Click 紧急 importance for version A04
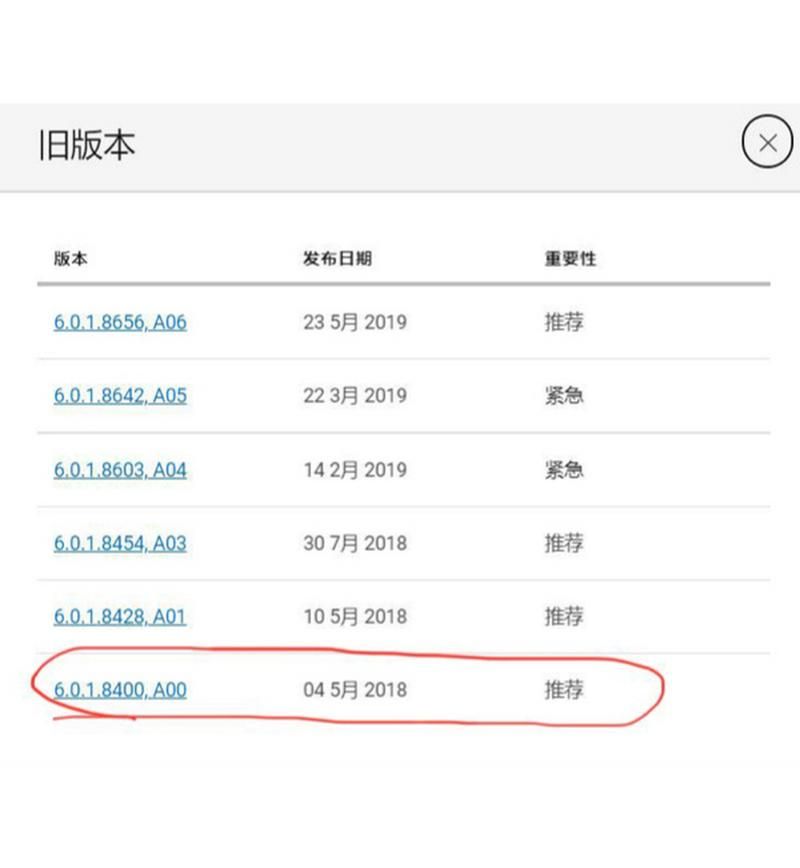 click(x=563, y=470)
